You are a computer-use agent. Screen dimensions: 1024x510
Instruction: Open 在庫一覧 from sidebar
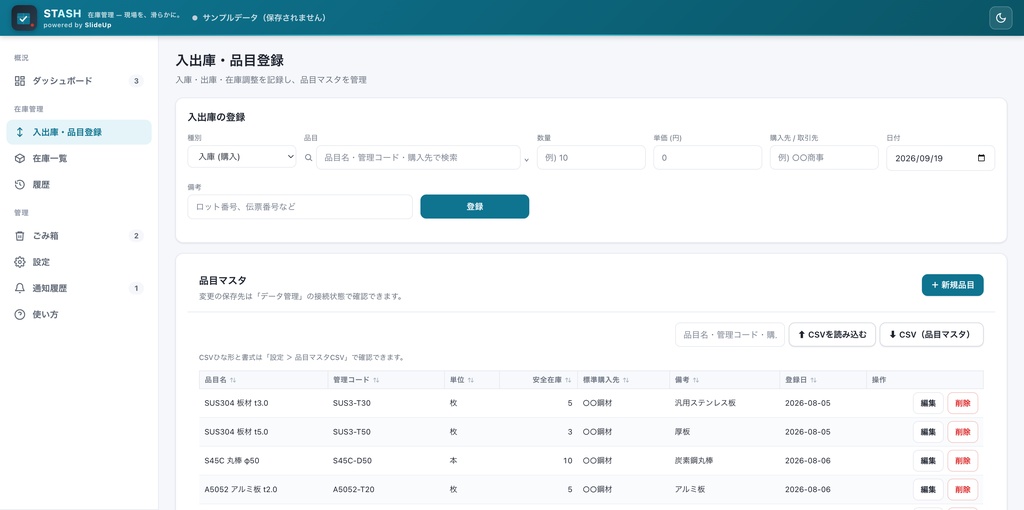coord(78,158)
